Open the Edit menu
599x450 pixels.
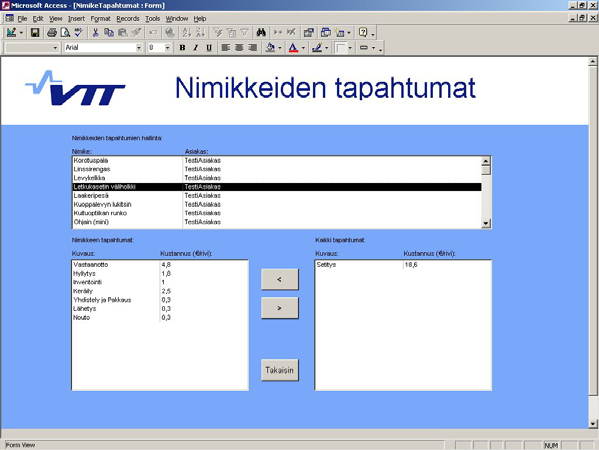38,18
